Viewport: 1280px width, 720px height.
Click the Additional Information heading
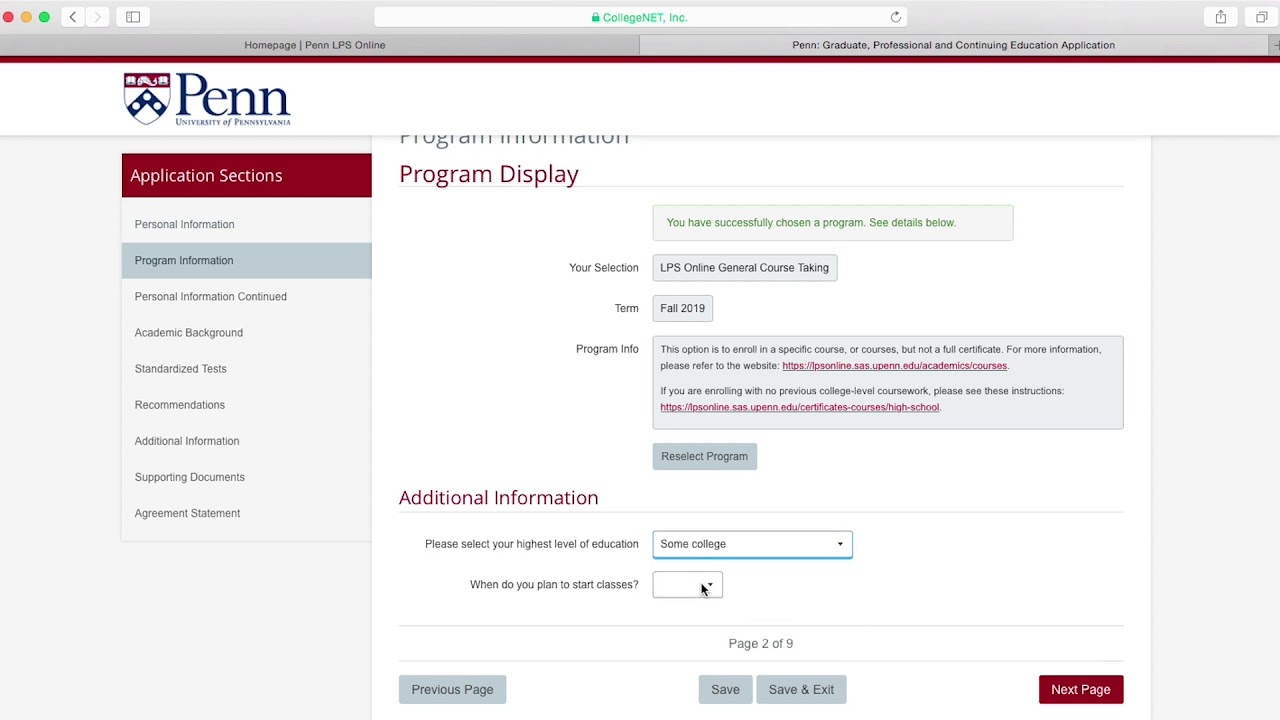coord(498,497)
